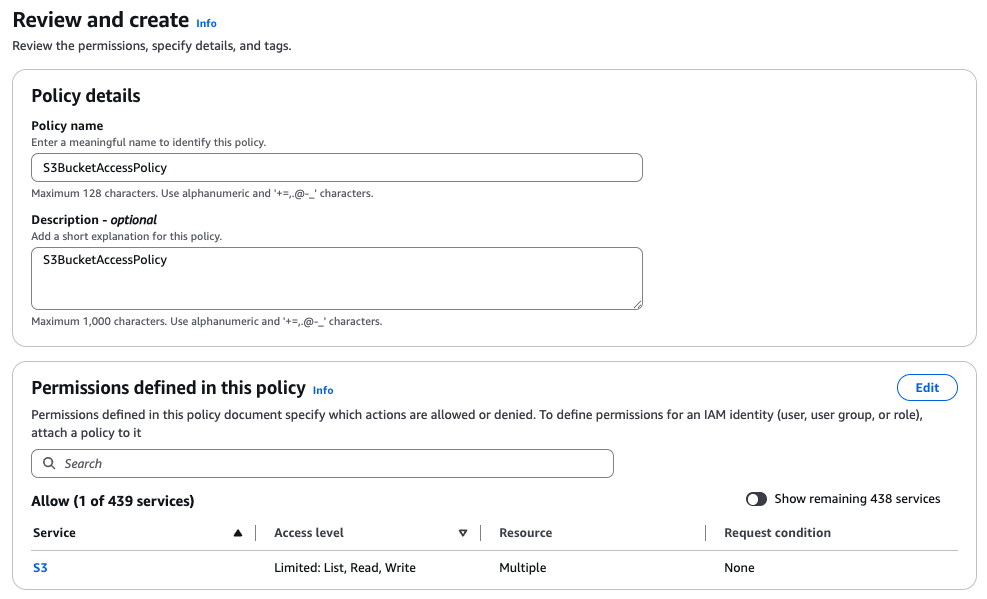Click the Resource column header

[525, 533]
